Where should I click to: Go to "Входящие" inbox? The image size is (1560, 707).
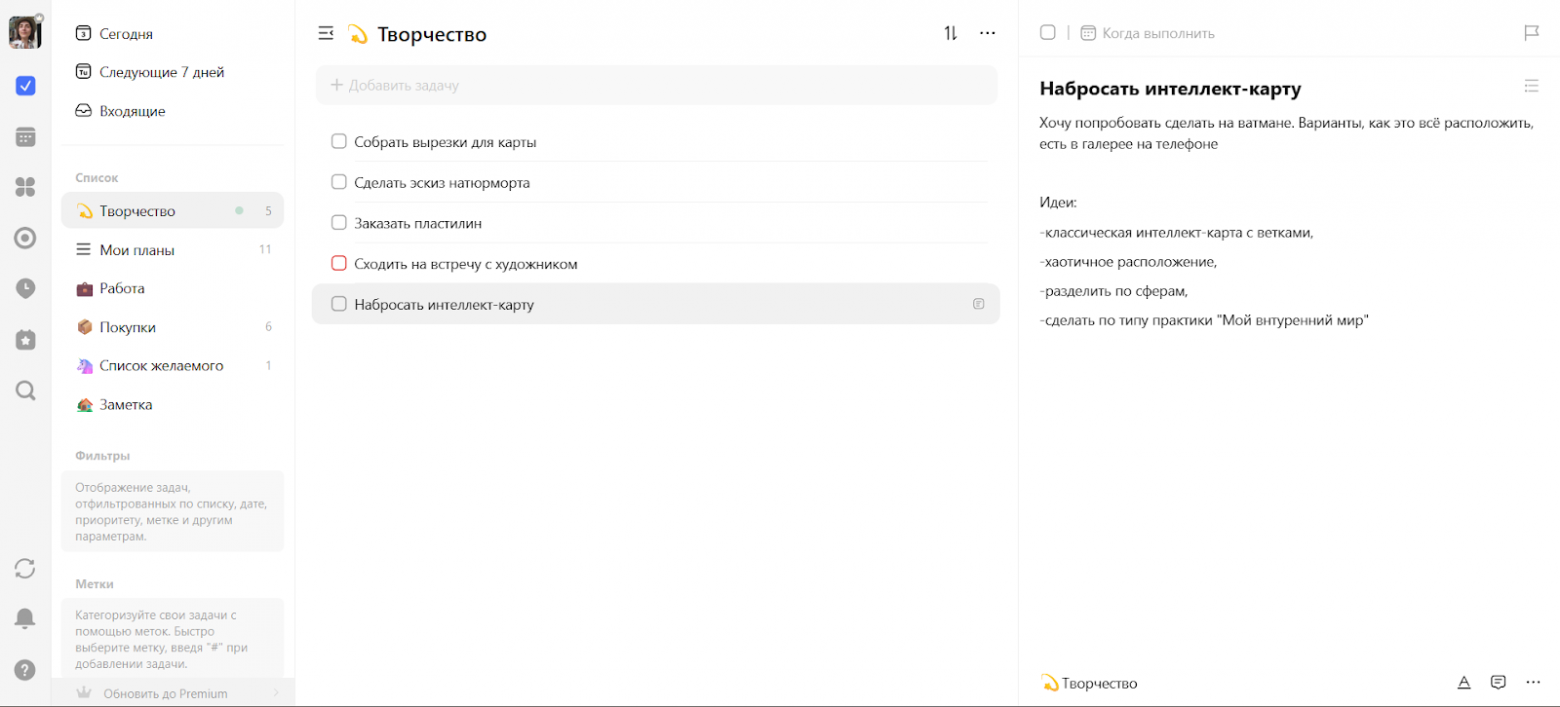pyautogui.click(x=132, y=111)
